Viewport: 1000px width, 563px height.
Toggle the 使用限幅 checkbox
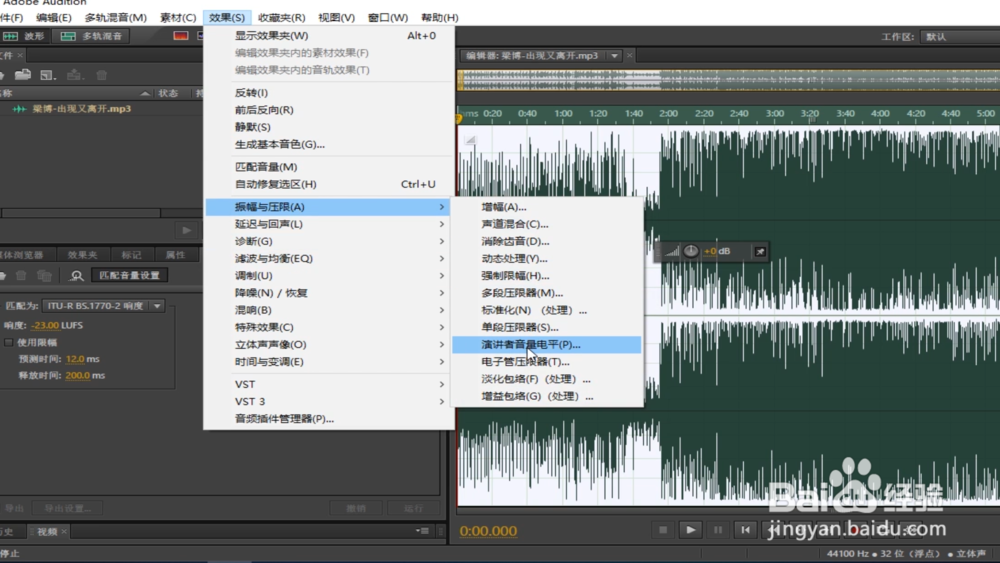coord(8,342)
